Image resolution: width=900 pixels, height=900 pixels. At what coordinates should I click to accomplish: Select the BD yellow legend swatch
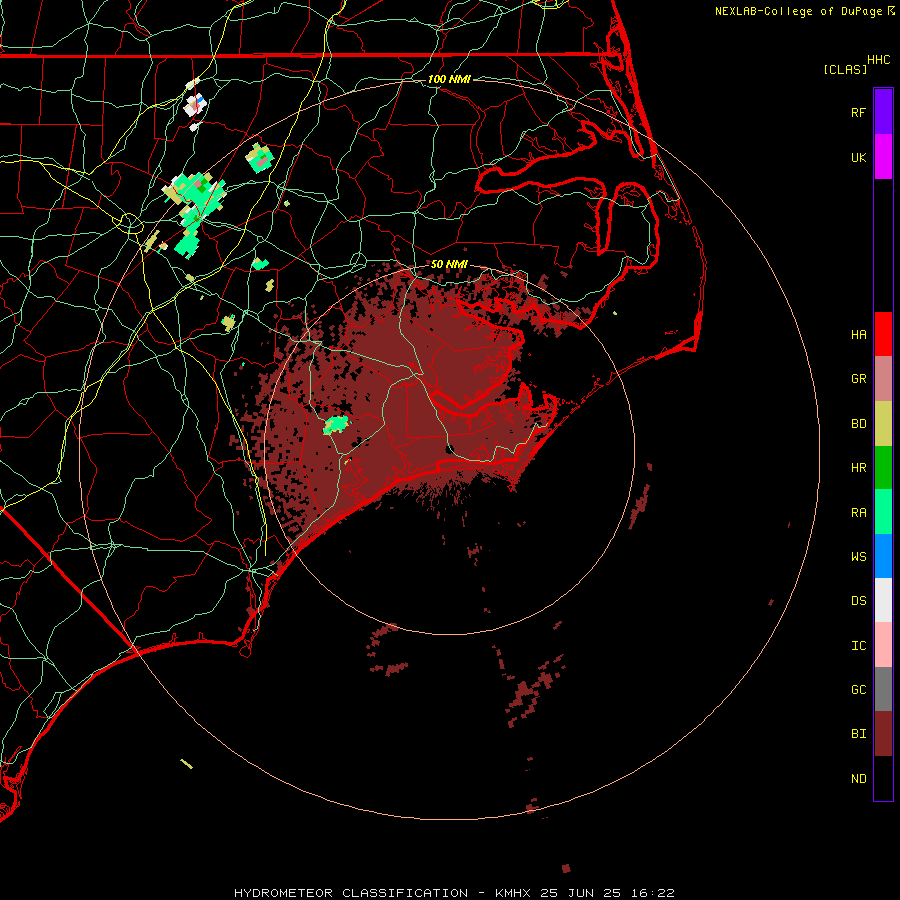click(x=883, y=424)
